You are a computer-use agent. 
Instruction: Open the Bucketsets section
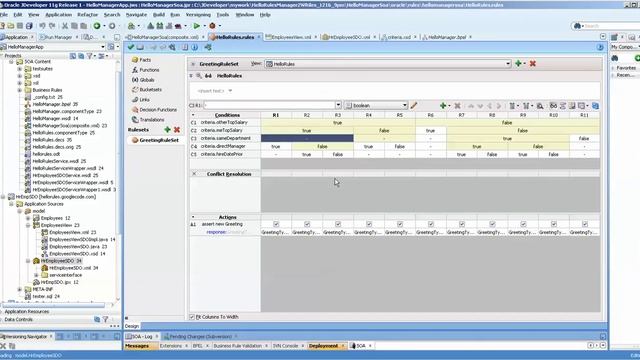coord(150,89)
